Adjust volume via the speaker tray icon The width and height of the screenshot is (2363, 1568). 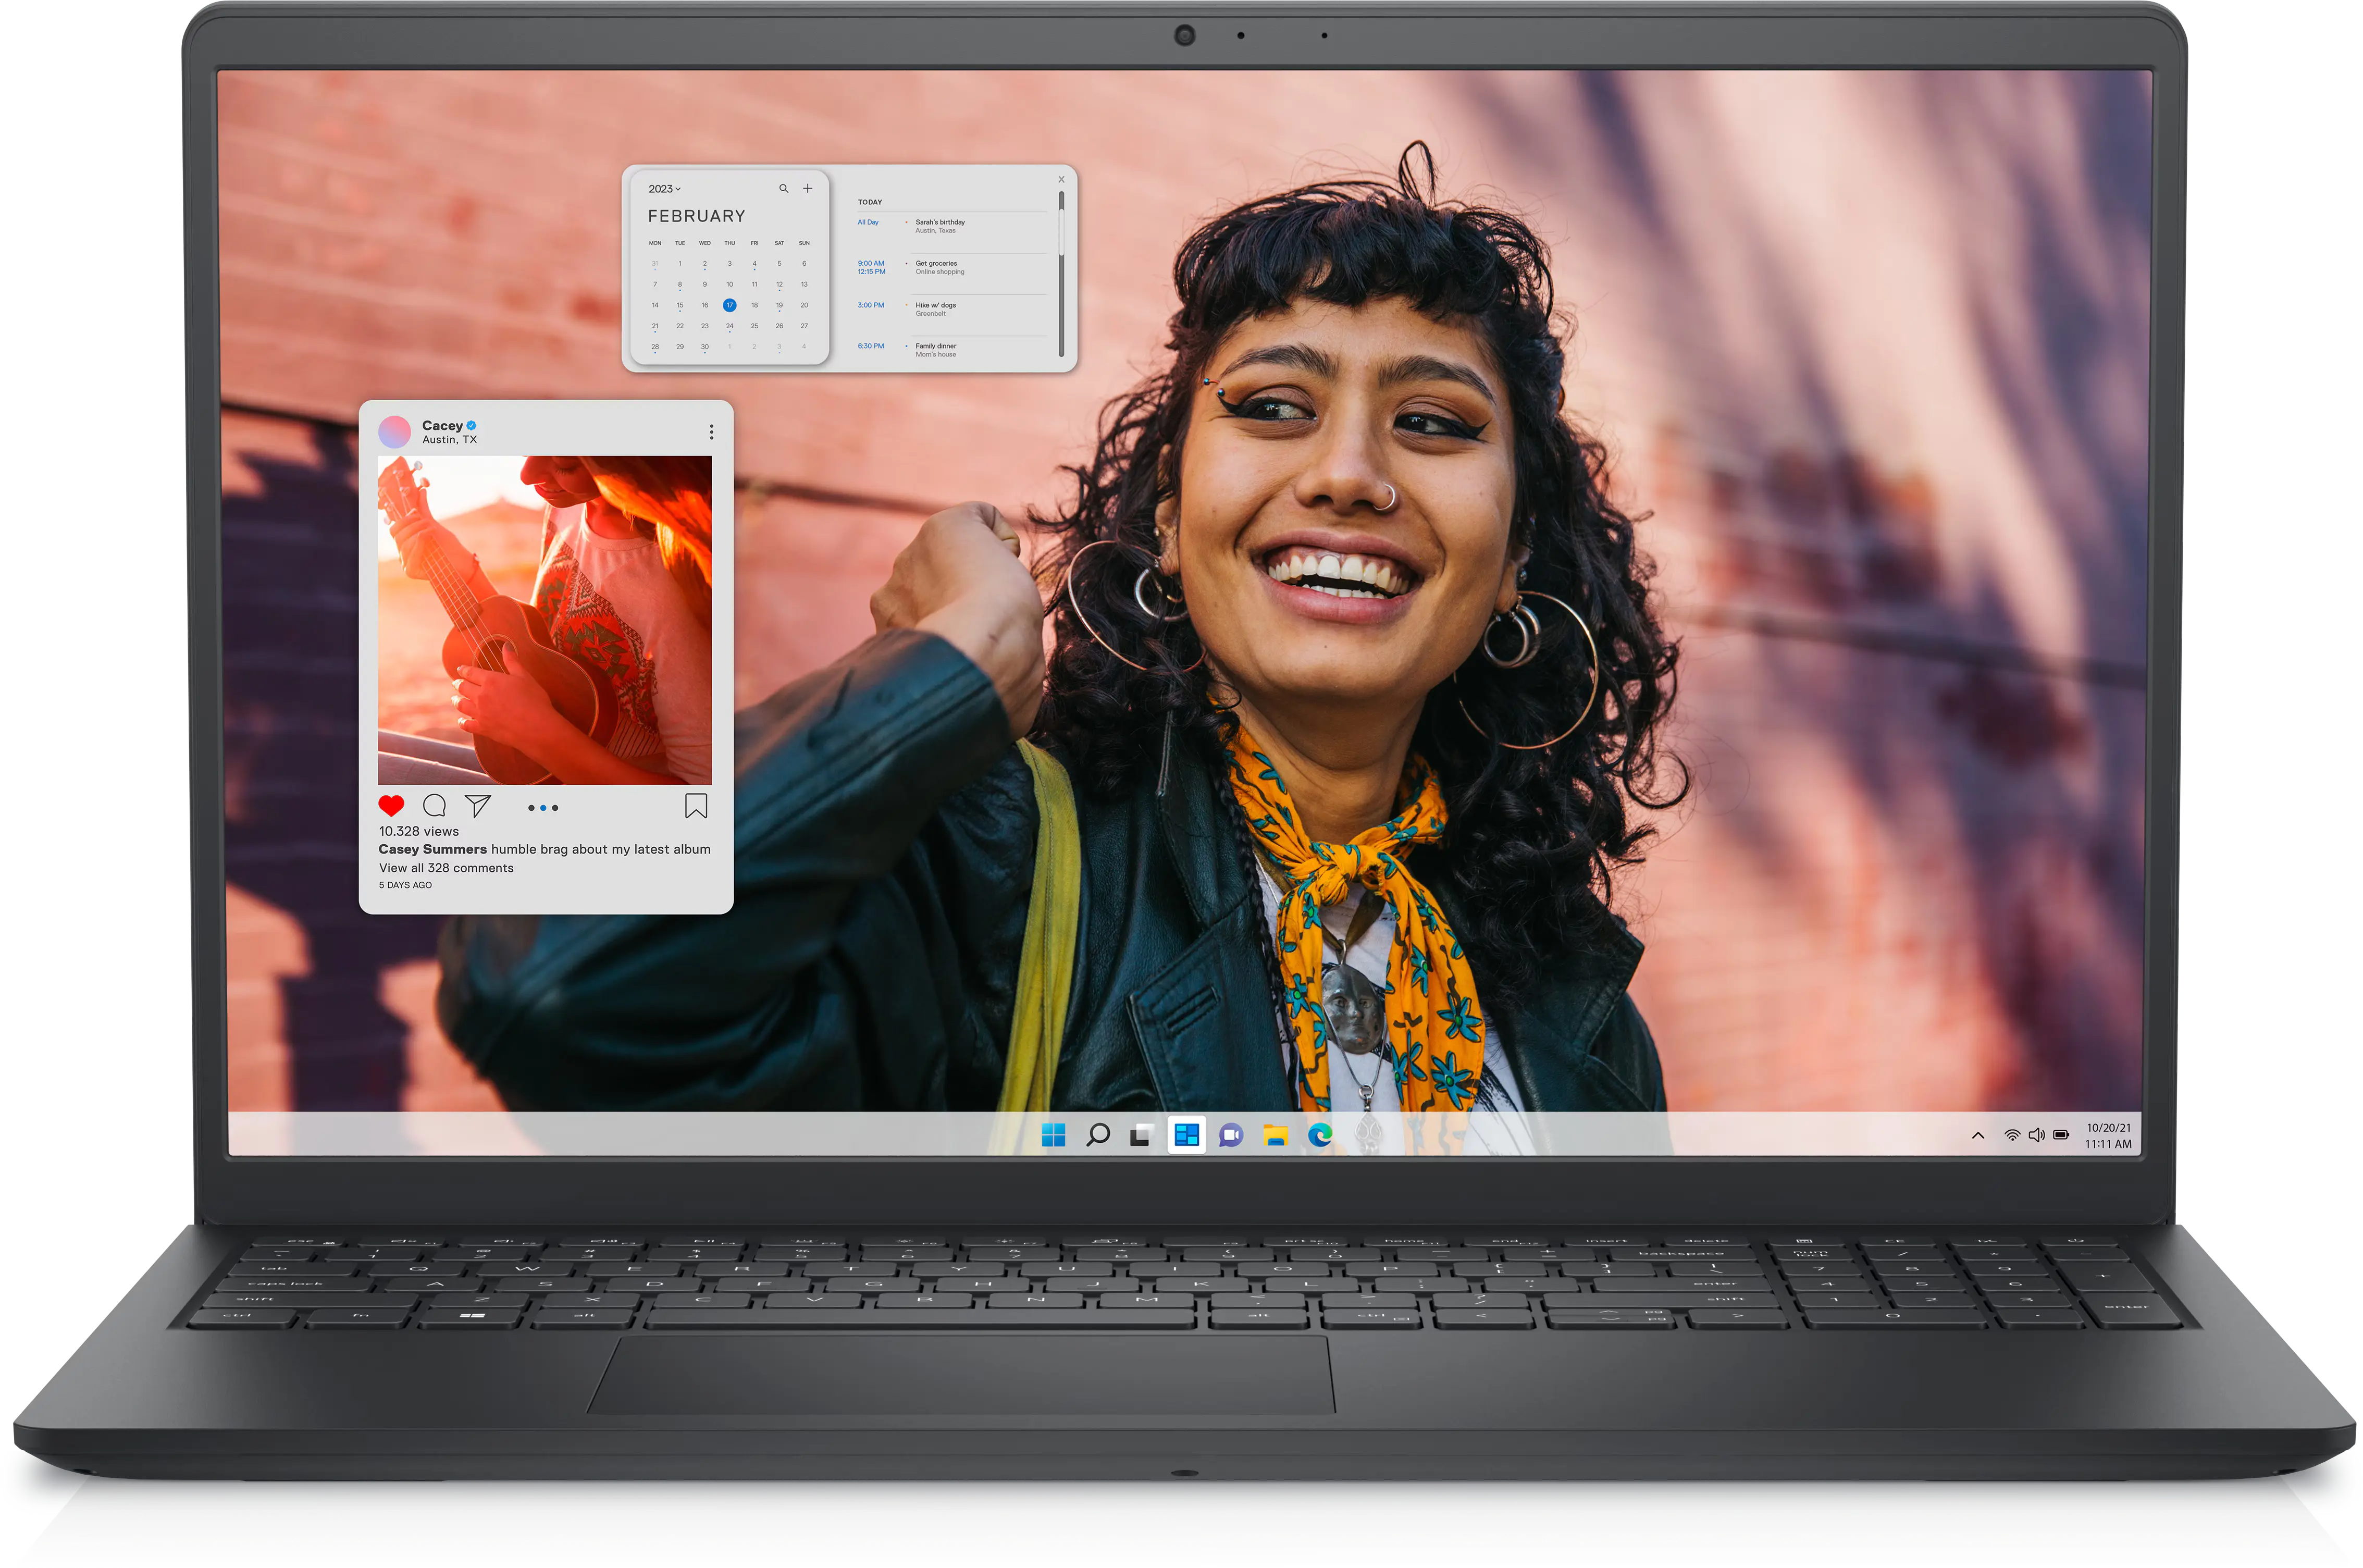2037,1135
